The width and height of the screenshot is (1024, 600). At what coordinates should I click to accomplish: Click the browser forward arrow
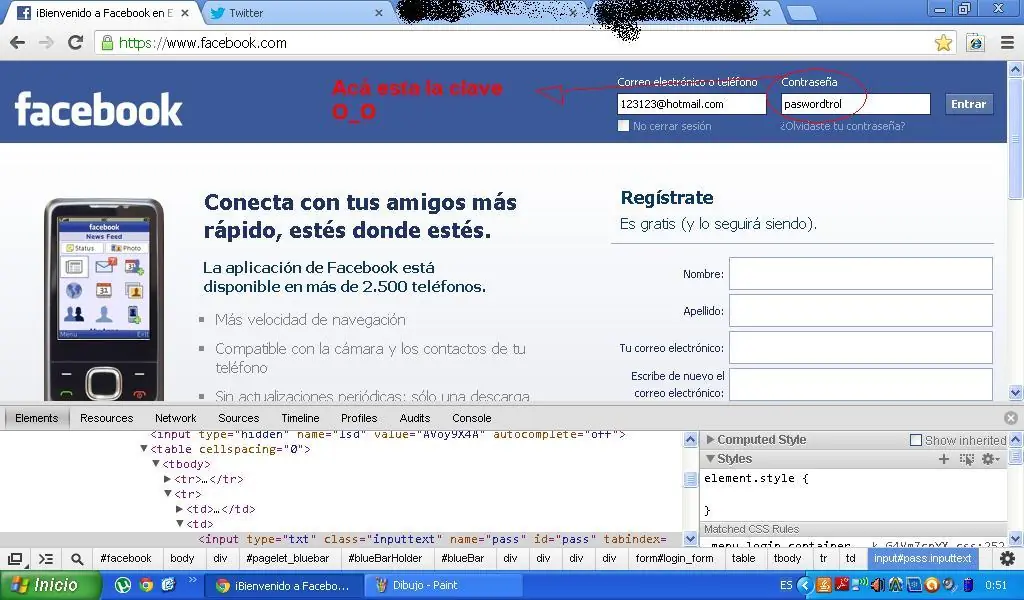click(x=46, y=43)
